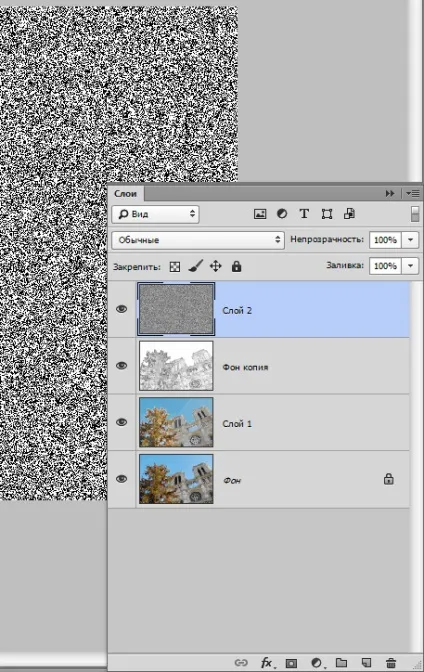Click the Заливка 100% value field
The width and height of the screenshot is (424, 672).
coord(385,266)
